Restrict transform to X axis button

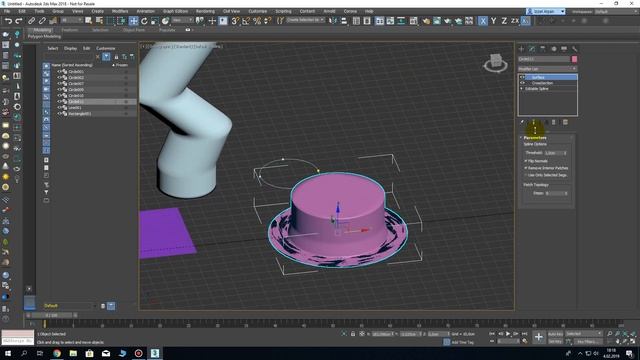click(483, 20)
